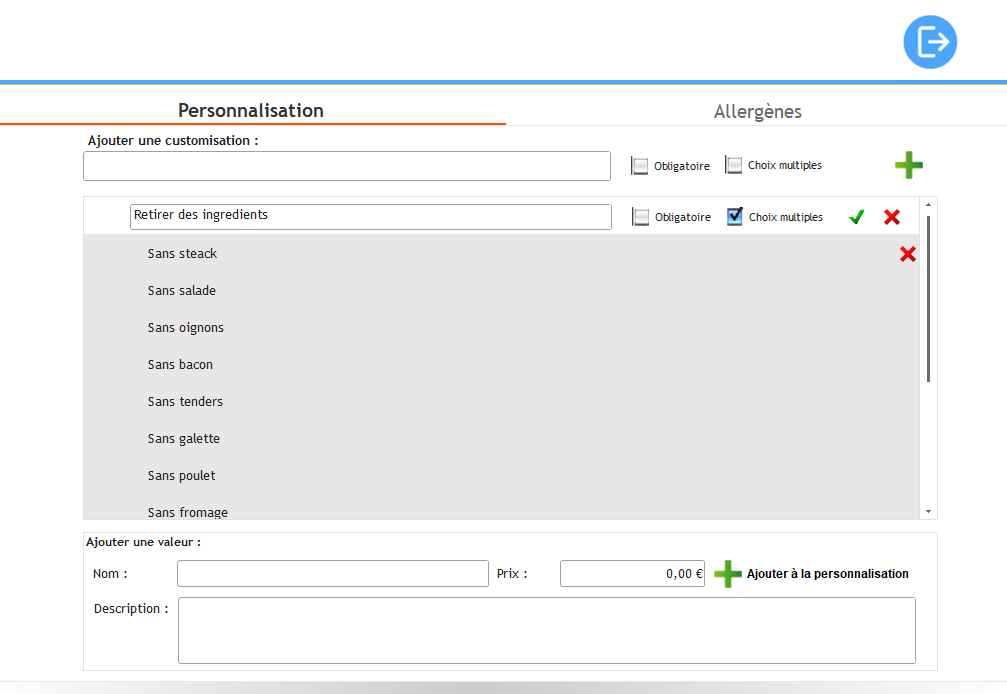Open the Personnalisation tab
Screen dimensions: 1007x694
point(251,111)
